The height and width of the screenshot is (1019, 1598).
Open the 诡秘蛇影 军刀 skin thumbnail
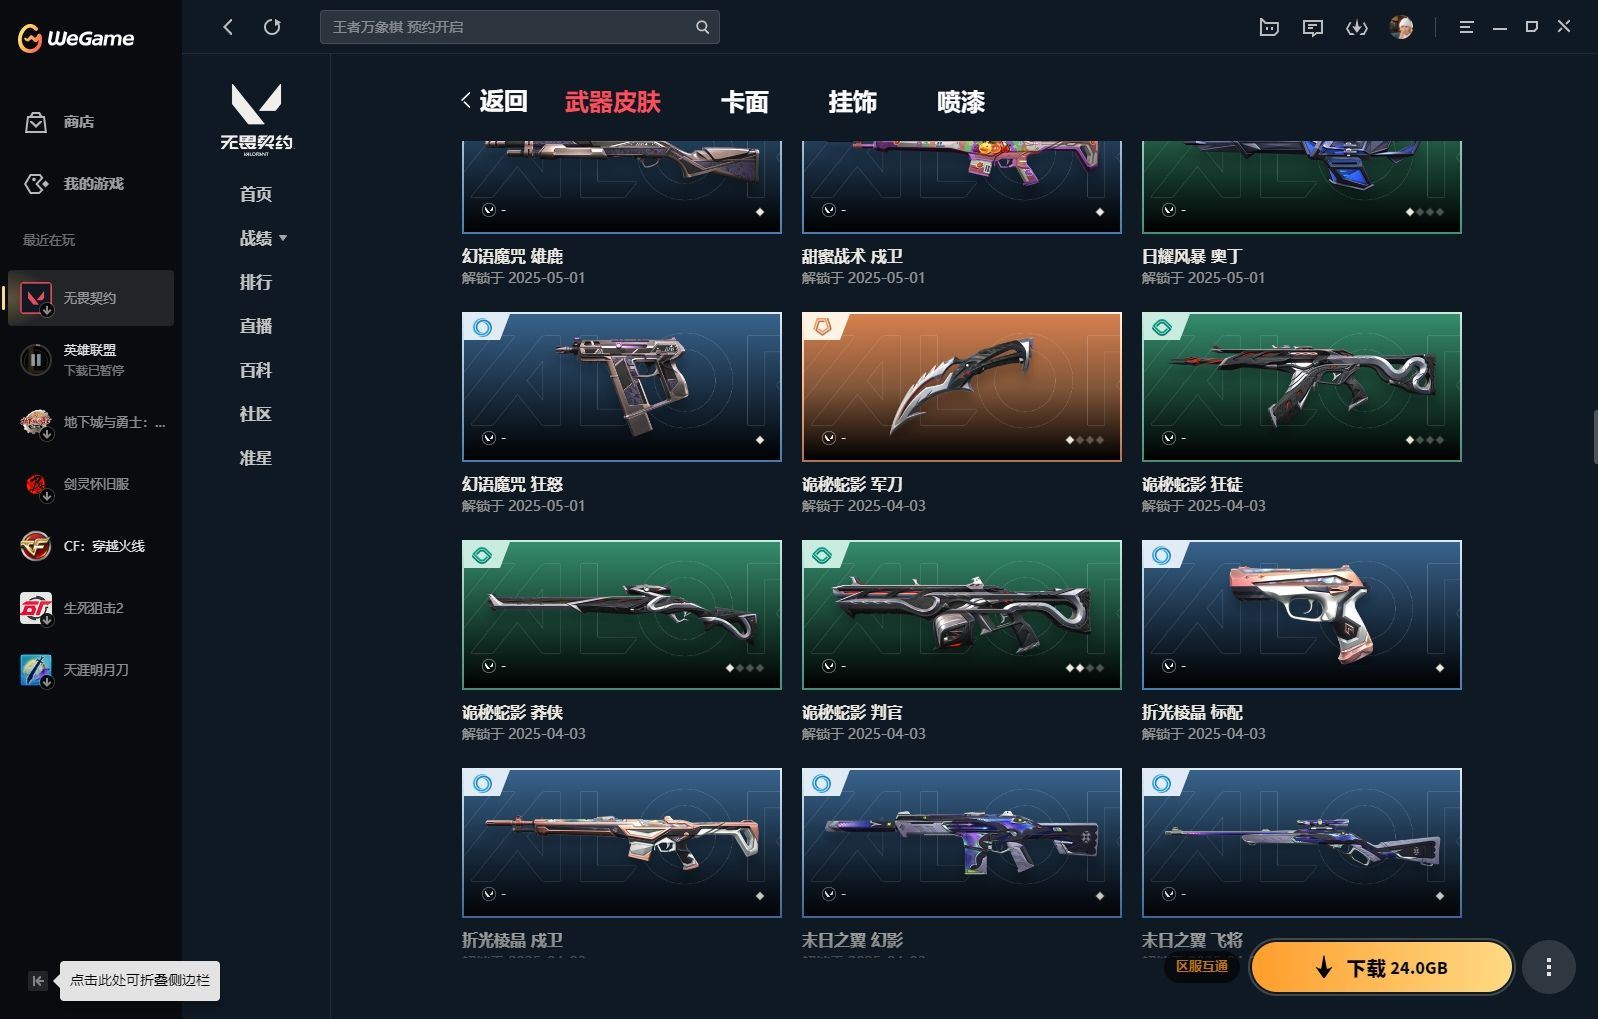coord(961,387)
